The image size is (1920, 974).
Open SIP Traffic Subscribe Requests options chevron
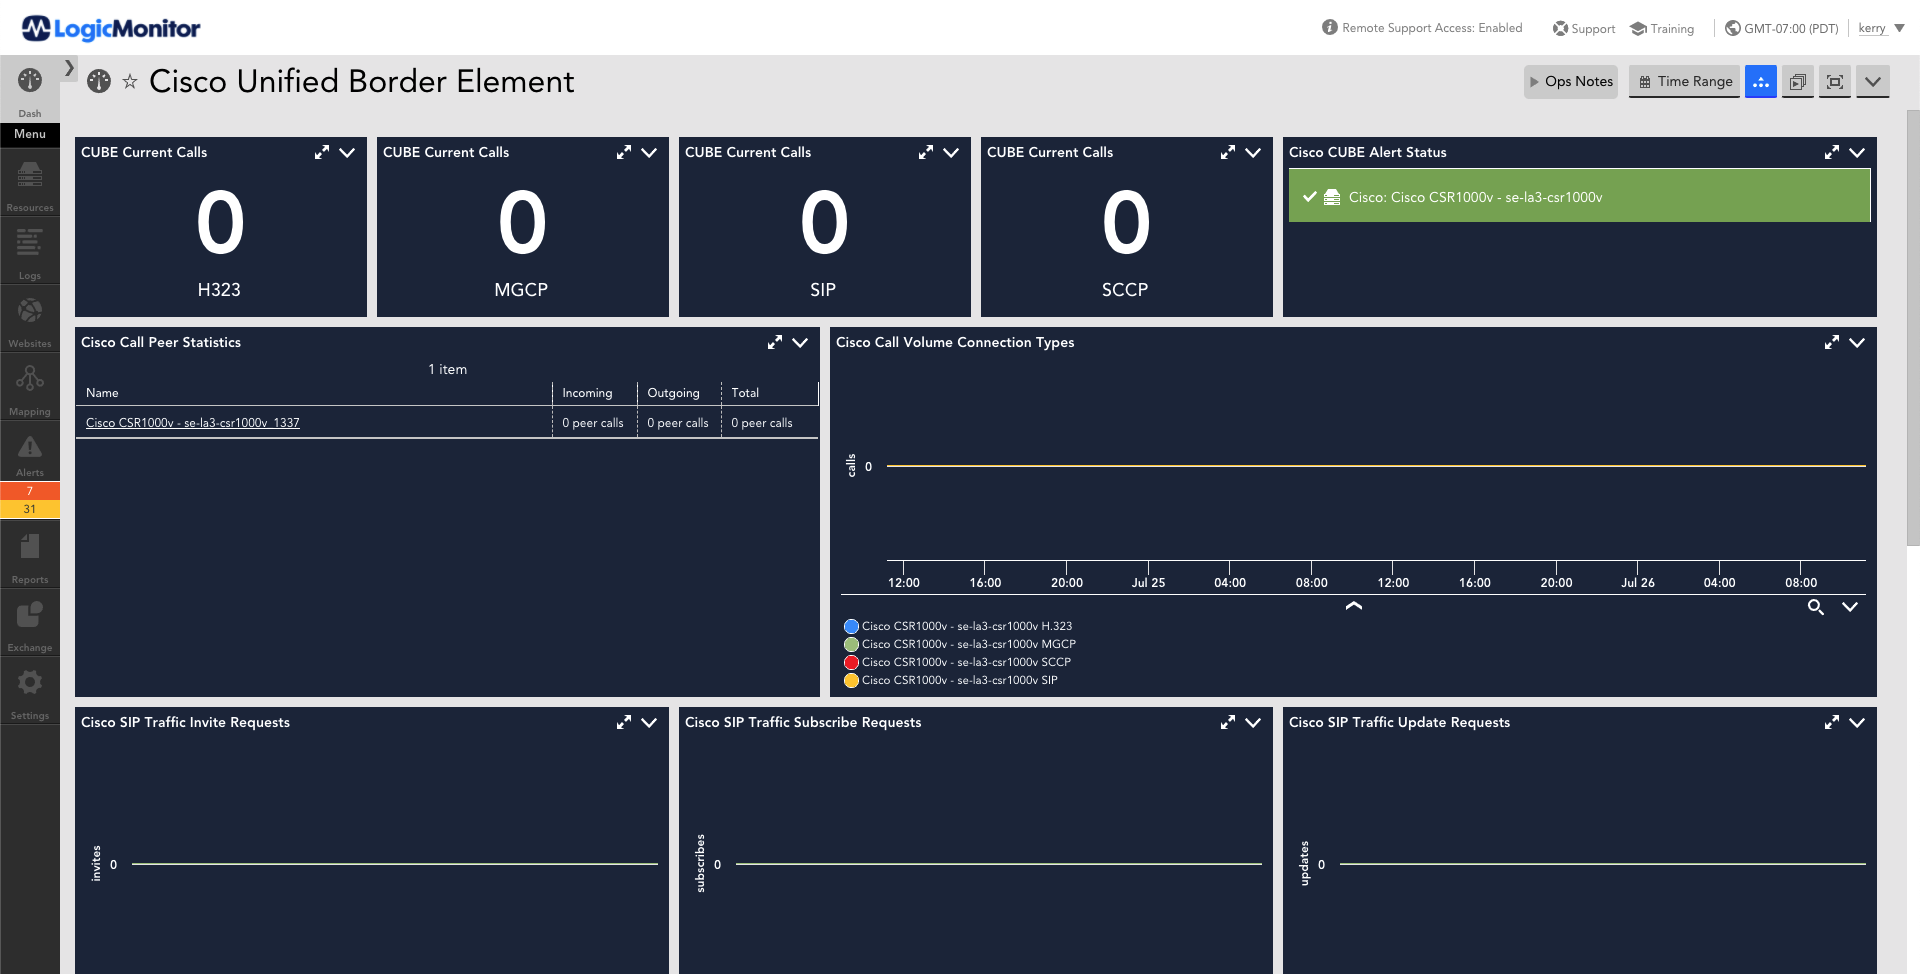(x=1253, y=722)
